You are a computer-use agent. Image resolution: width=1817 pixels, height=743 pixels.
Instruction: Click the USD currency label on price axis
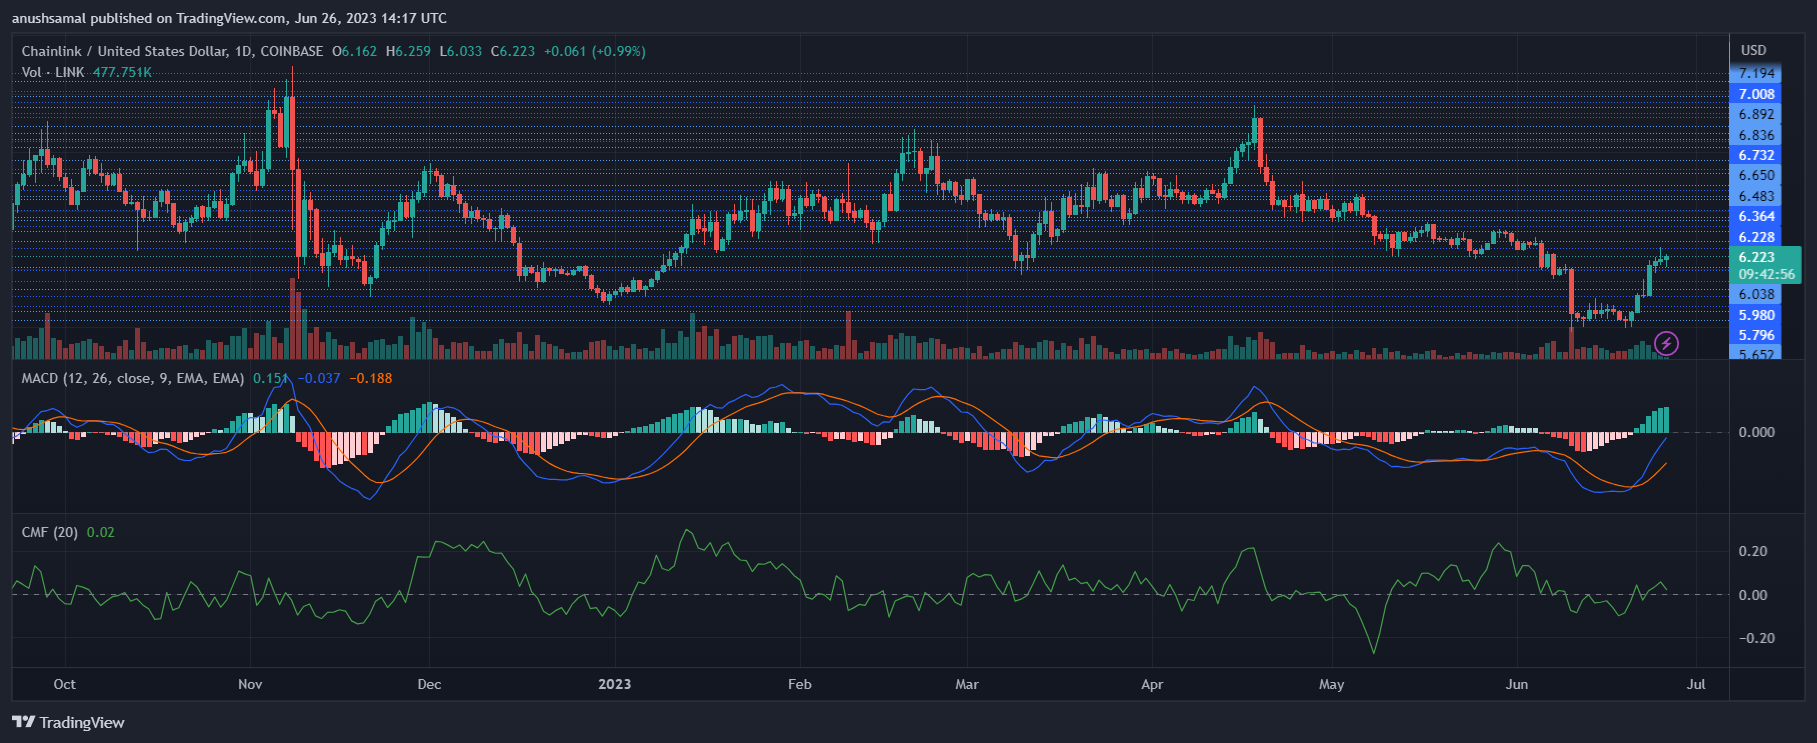coord(1753,50)
